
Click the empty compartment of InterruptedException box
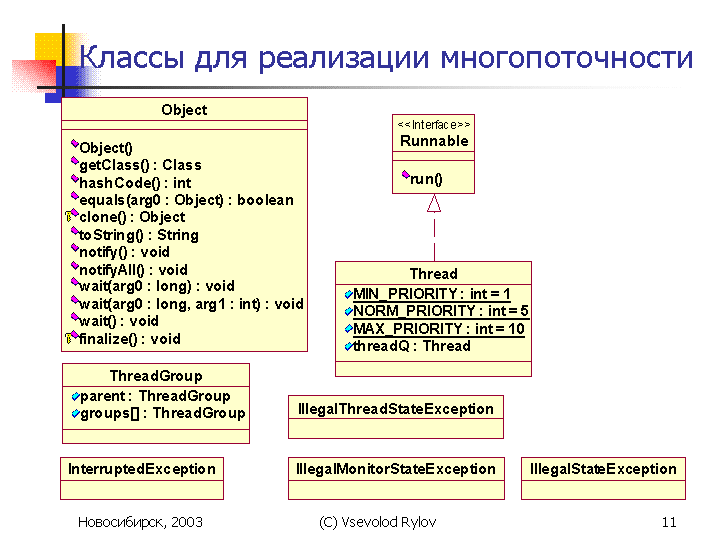(142, 490)
